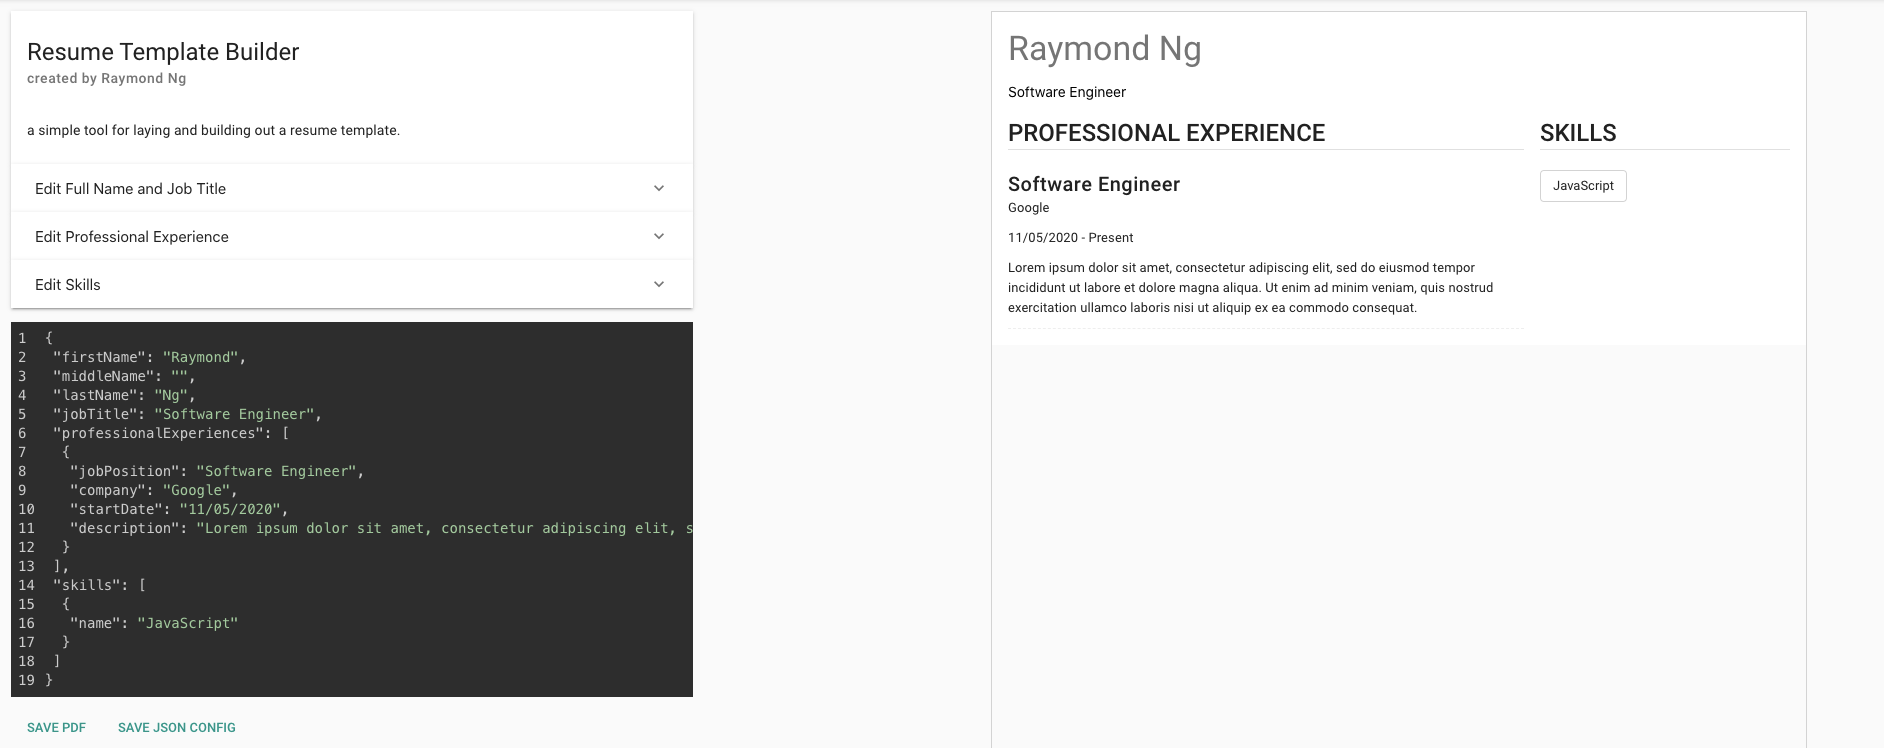Screen dimensions: 1884x748
Task: Expand the Edit Full Name and Job Title panel
Action: (351, 188)
